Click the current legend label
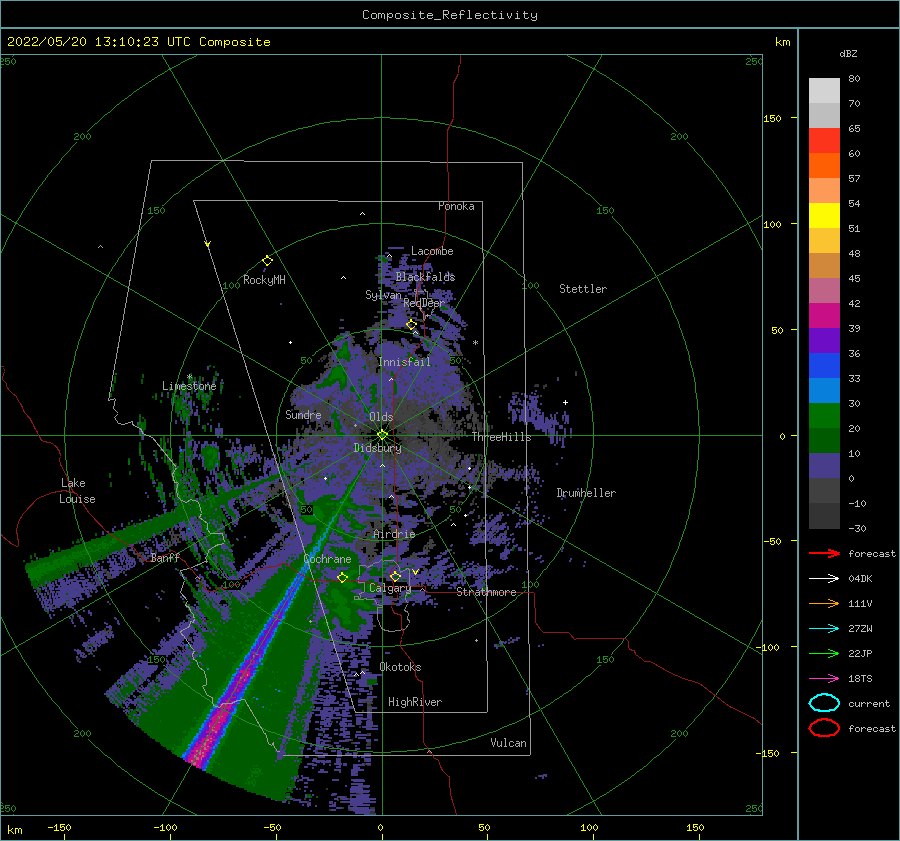Screen dimensions: 900x841 tap(868, 704)
